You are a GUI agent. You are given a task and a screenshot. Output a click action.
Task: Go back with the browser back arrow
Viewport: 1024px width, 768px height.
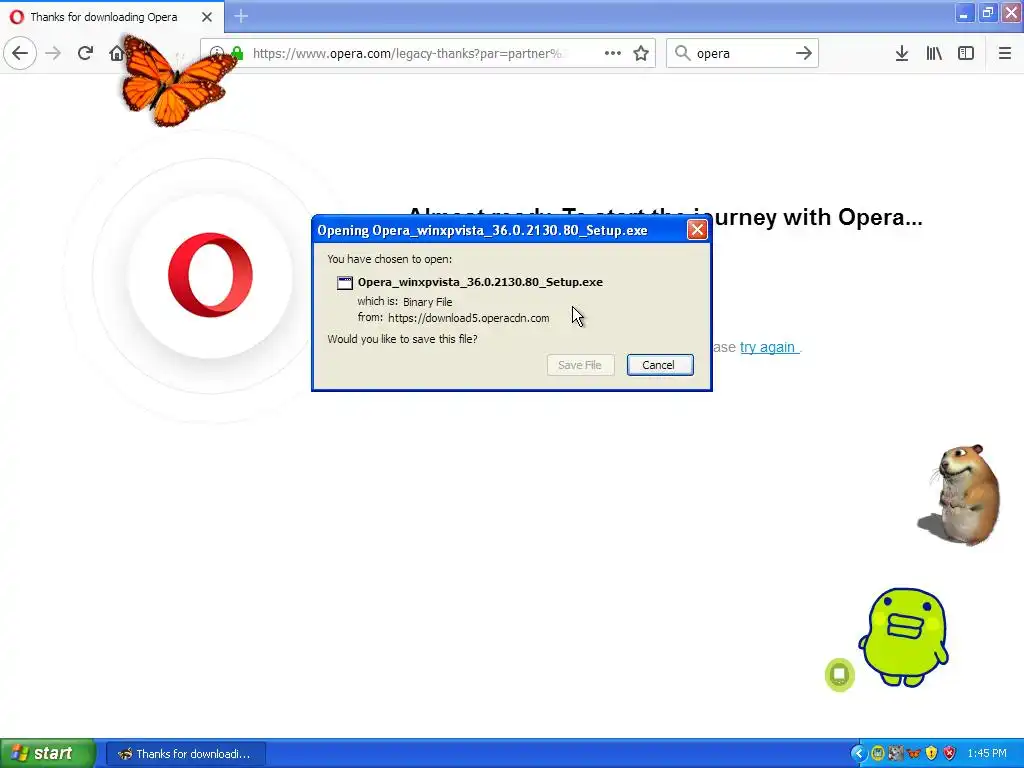tap(20, 53)
